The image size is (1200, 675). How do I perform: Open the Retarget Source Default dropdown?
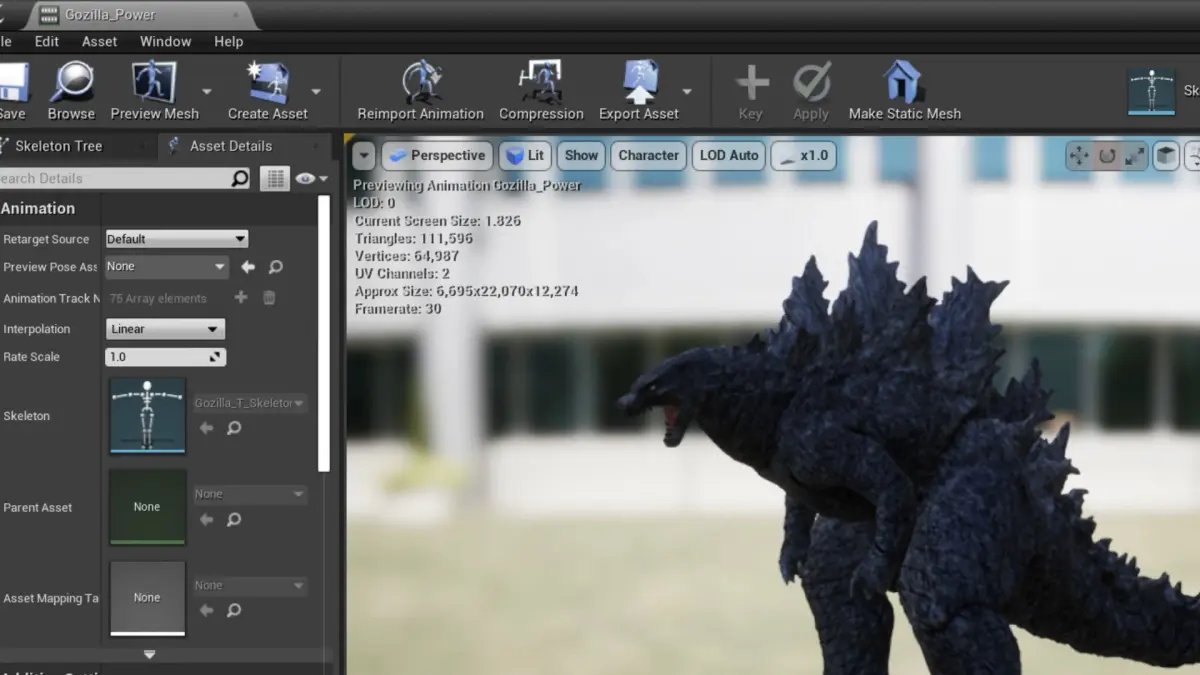[x=177, y=239]
